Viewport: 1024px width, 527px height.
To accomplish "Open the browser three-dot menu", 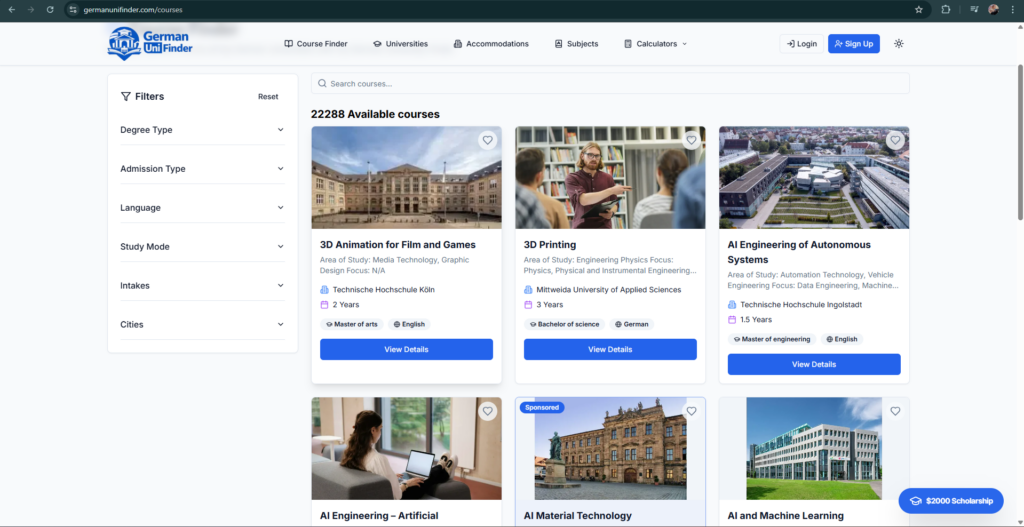I will coord(1012,10).
